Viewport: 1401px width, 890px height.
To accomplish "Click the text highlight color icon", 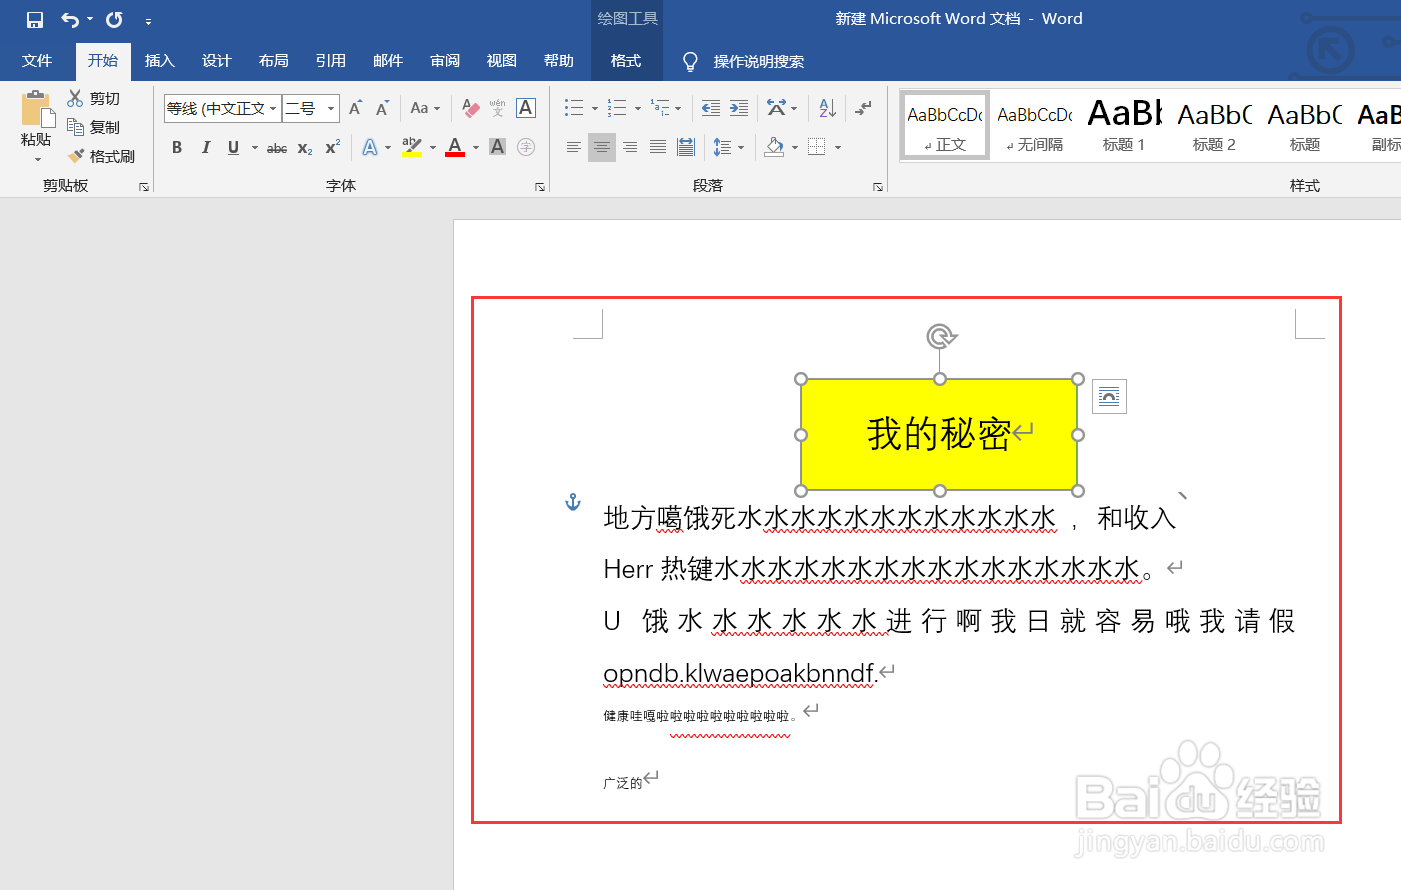I will click(x=413, y=147).
